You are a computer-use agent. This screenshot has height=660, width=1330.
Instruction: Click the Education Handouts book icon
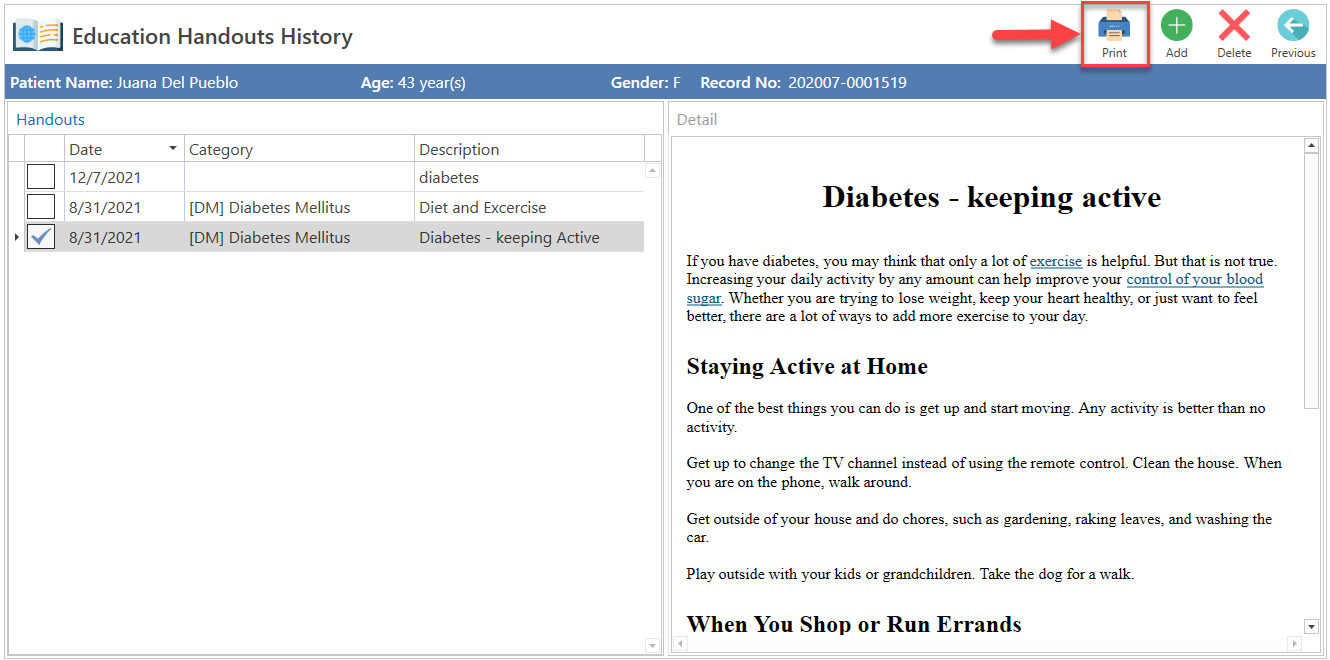pyautogui.click(x=37, y=36)
